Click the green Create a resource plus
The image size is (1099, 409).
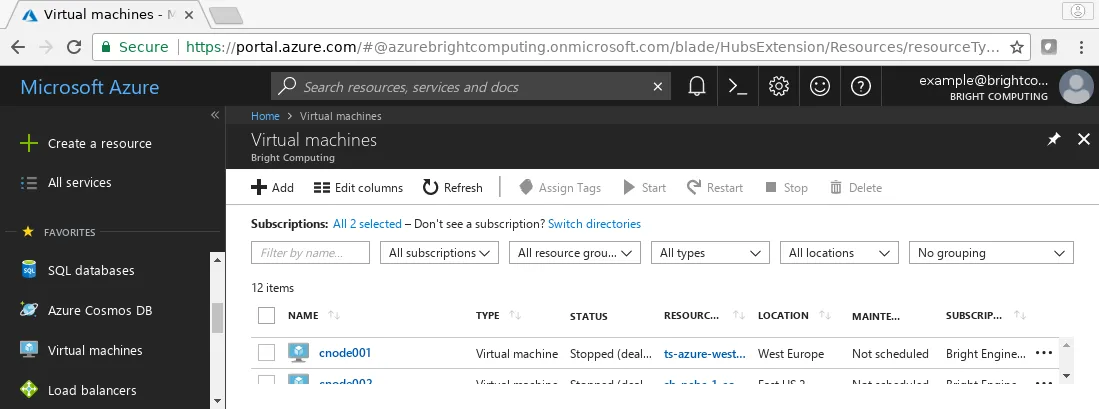(29, 144)
